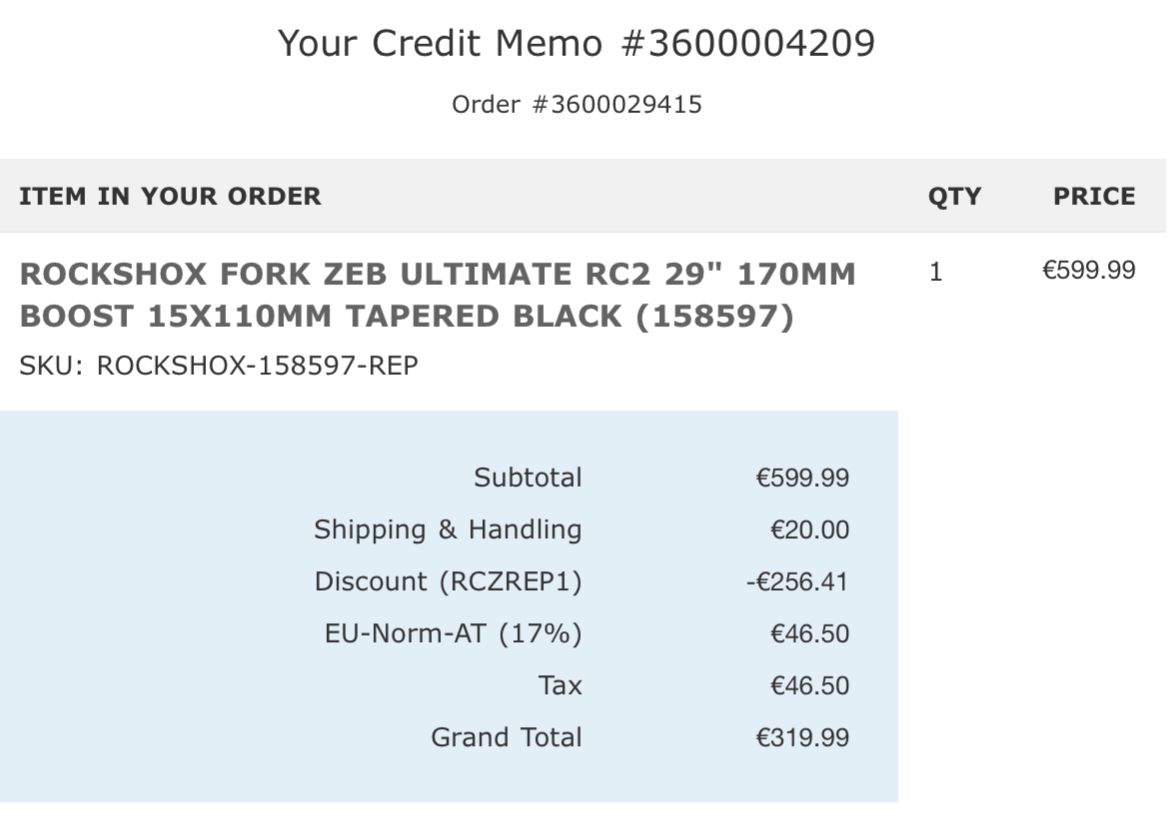Select the €319.99 grand total amount
This screenshot has width=1172, height=816.
tap(802, 738)
